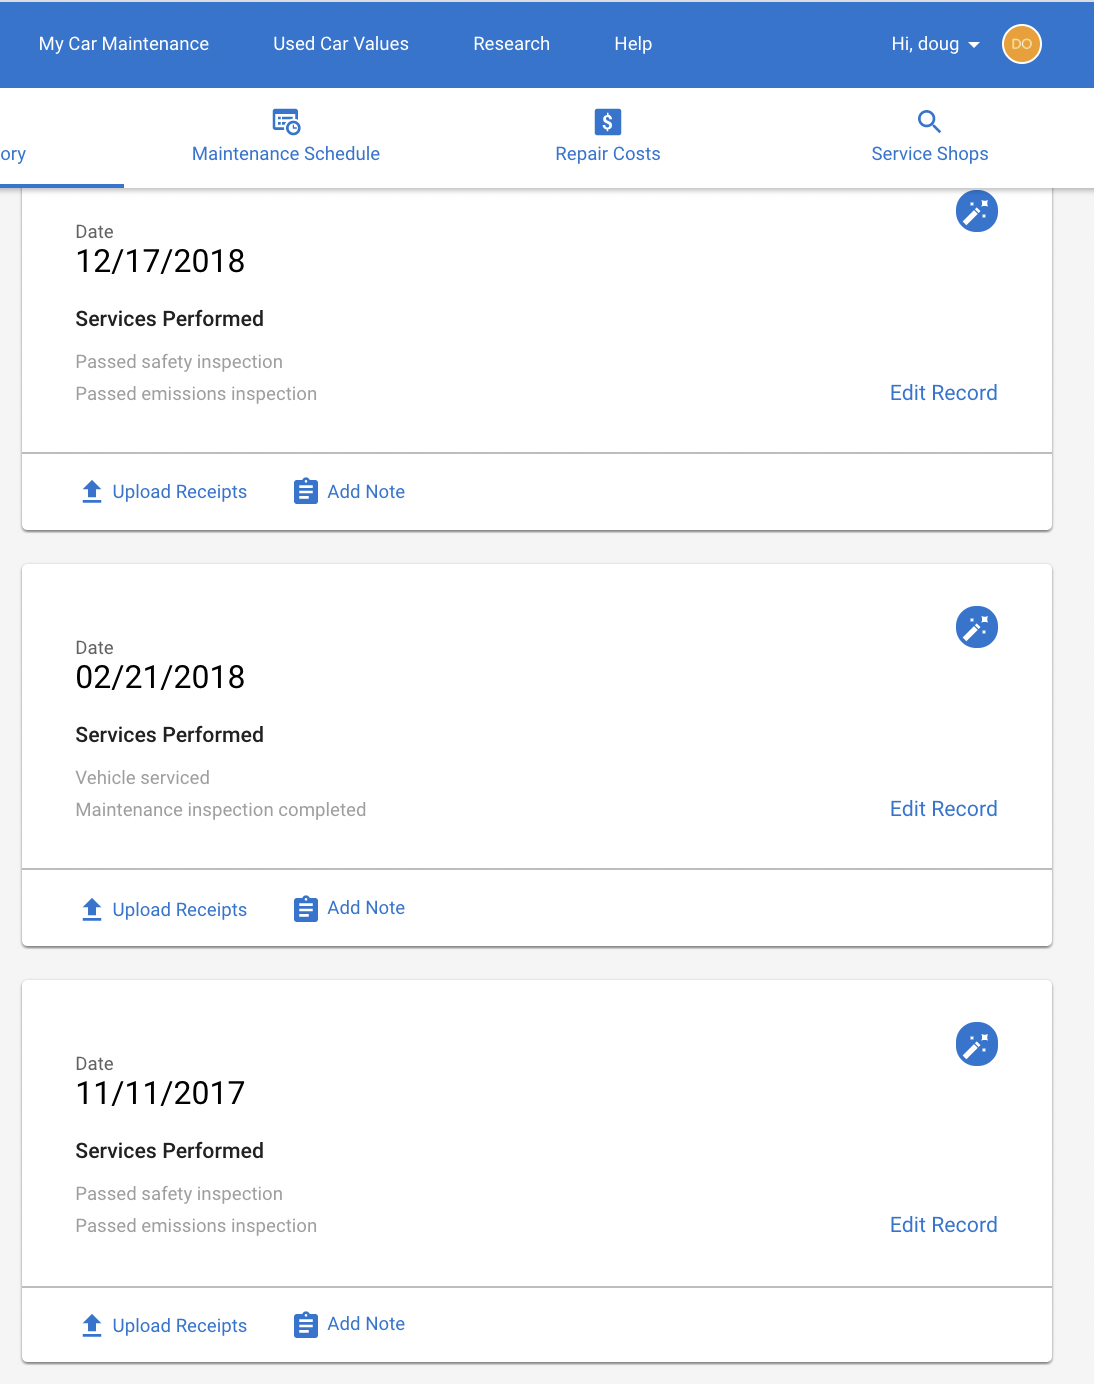
Task: Edit Record for 02/21/2018 entry
Action: pos(944,809)
